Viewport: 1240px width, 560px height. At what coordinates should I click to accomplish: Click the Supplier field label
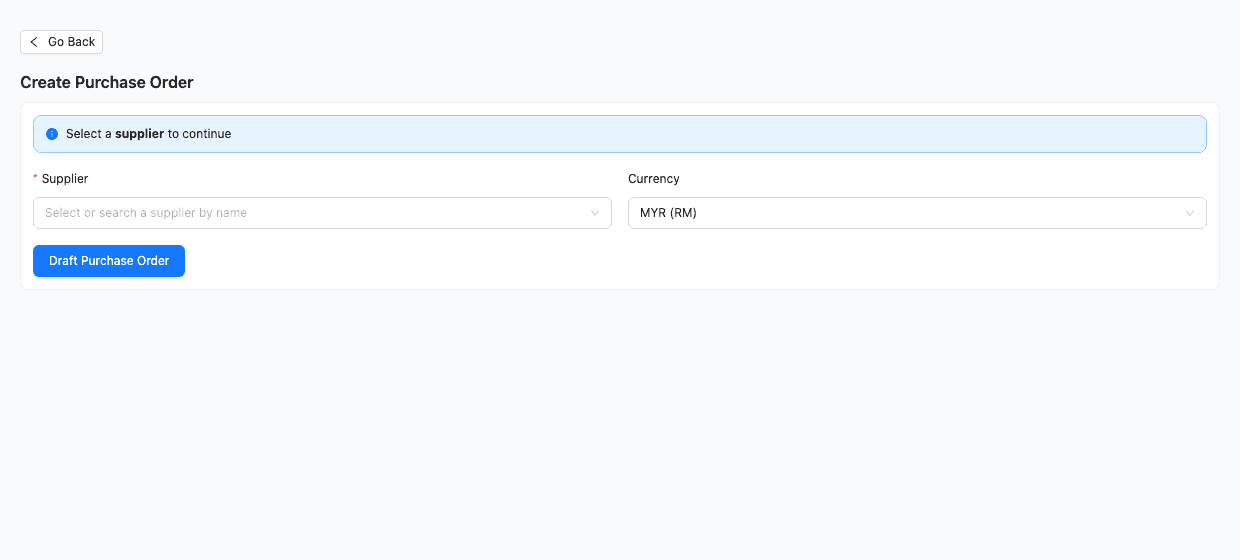tap(65, 179)
